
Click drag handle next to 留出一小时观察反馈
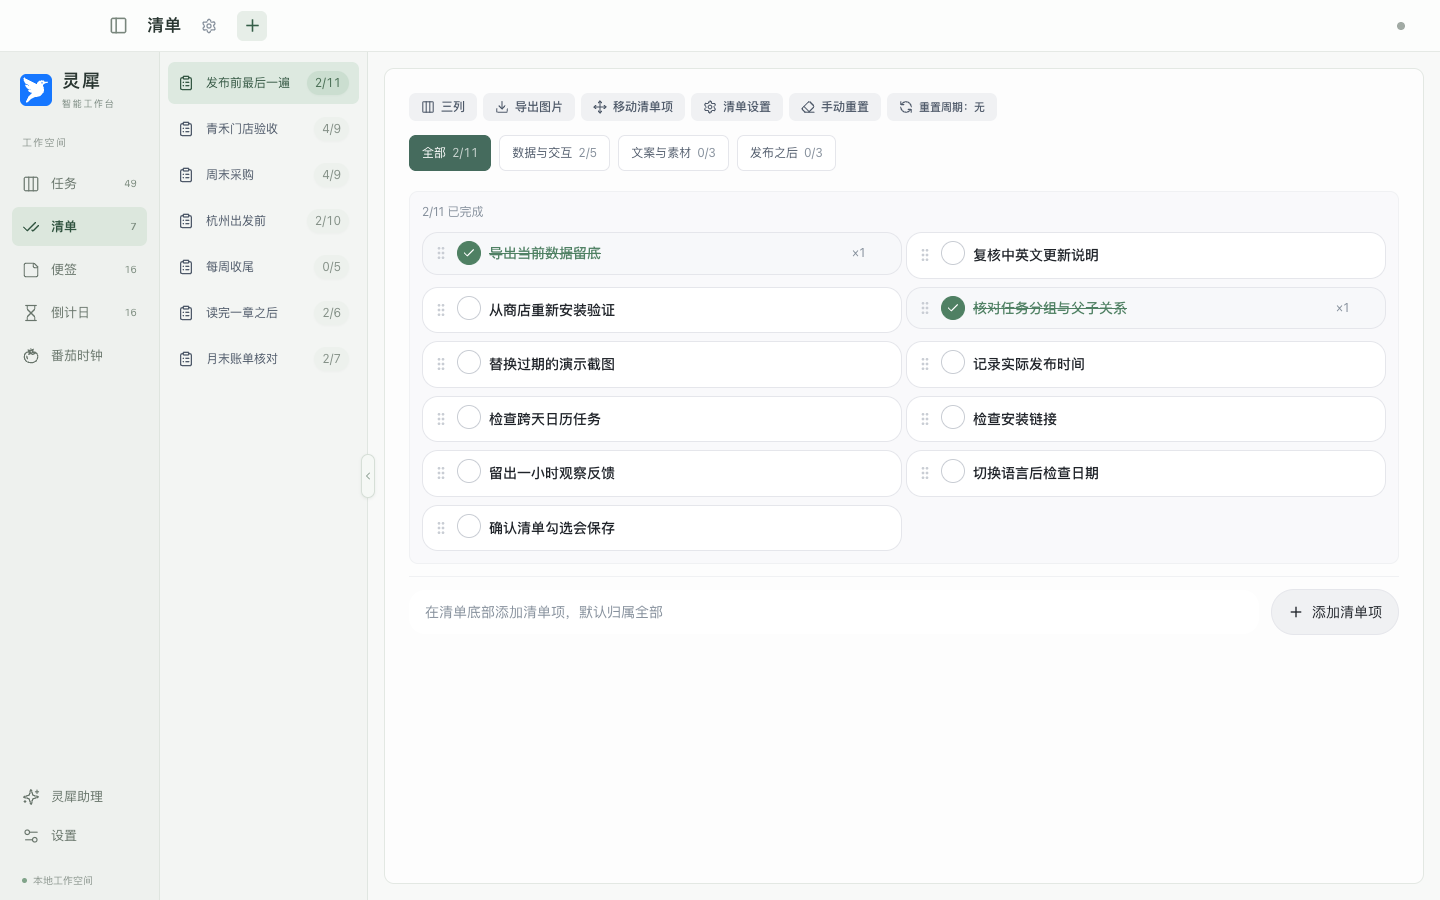click(x=441, y=473)
